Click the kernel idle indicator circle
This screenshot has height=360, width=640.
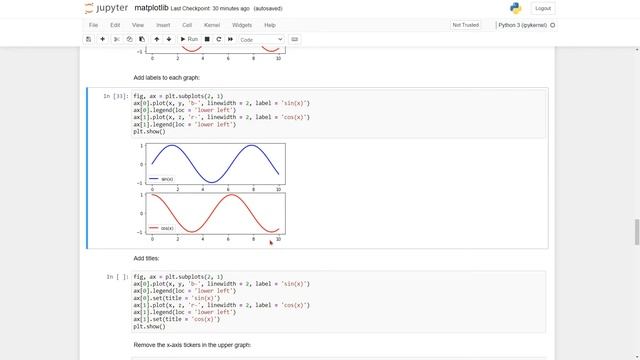click(553, 25)
